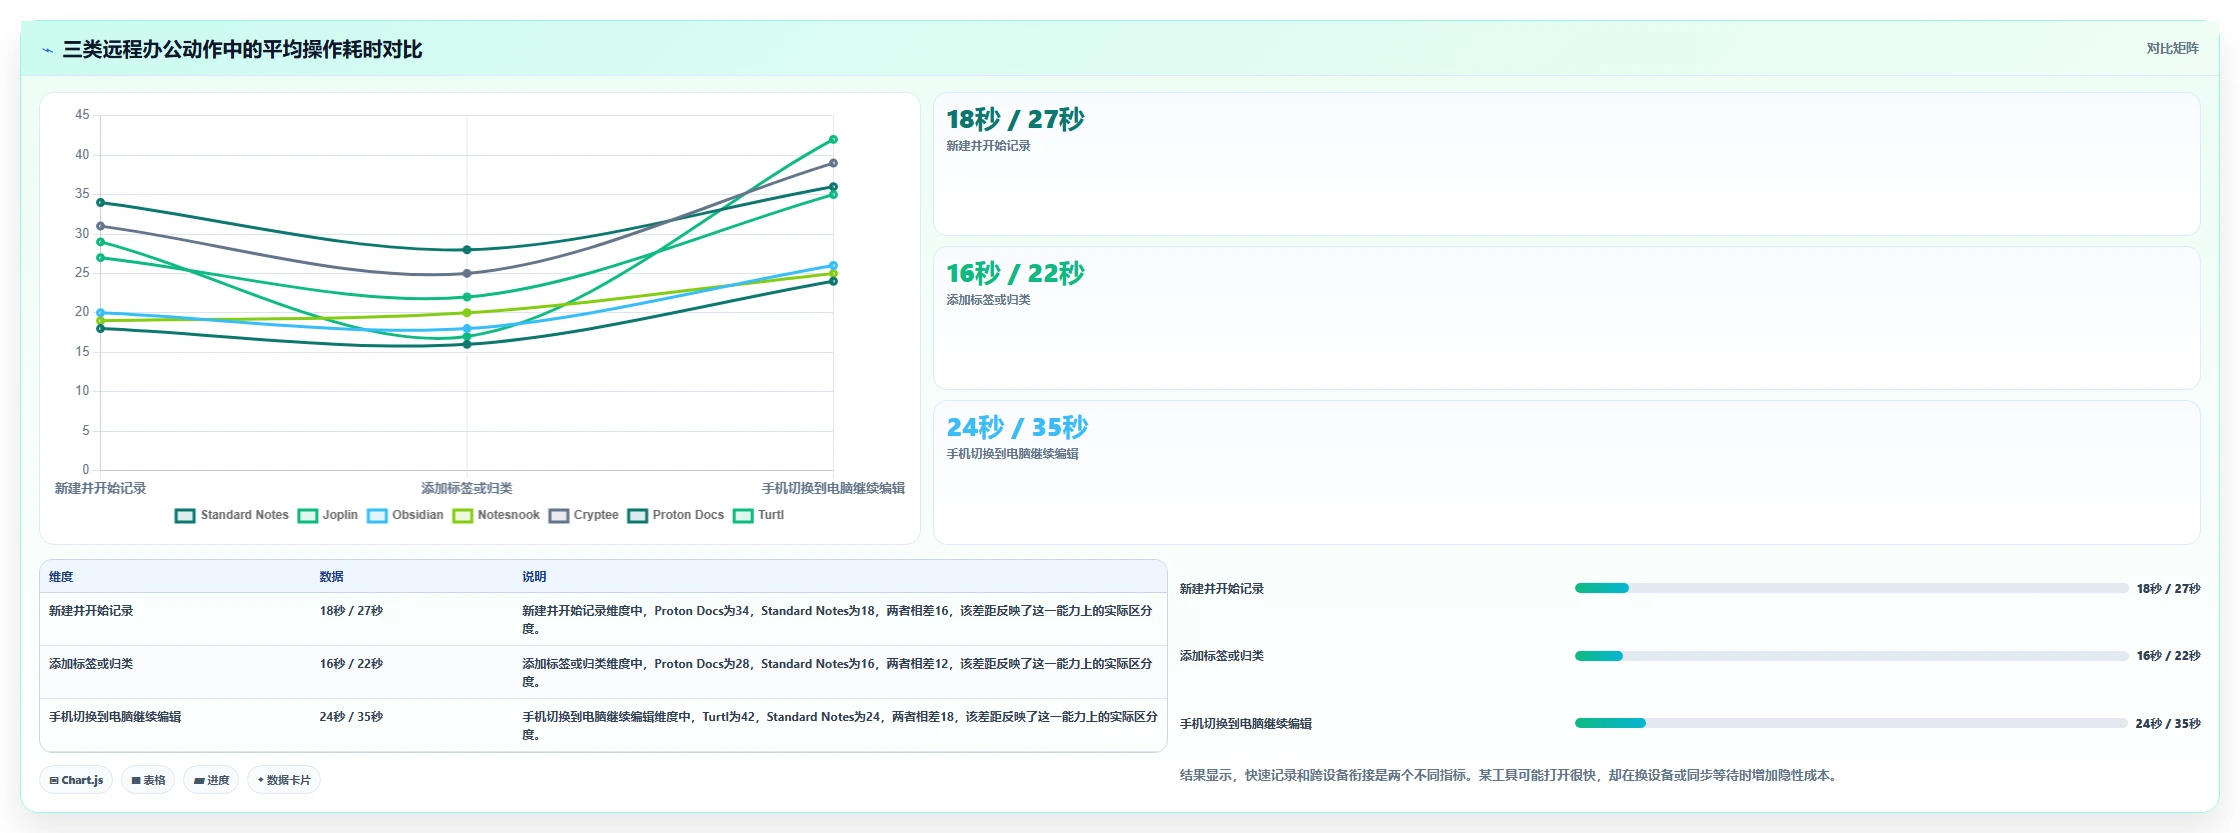
Task: Click the 进度 chip
Action: 211,780
